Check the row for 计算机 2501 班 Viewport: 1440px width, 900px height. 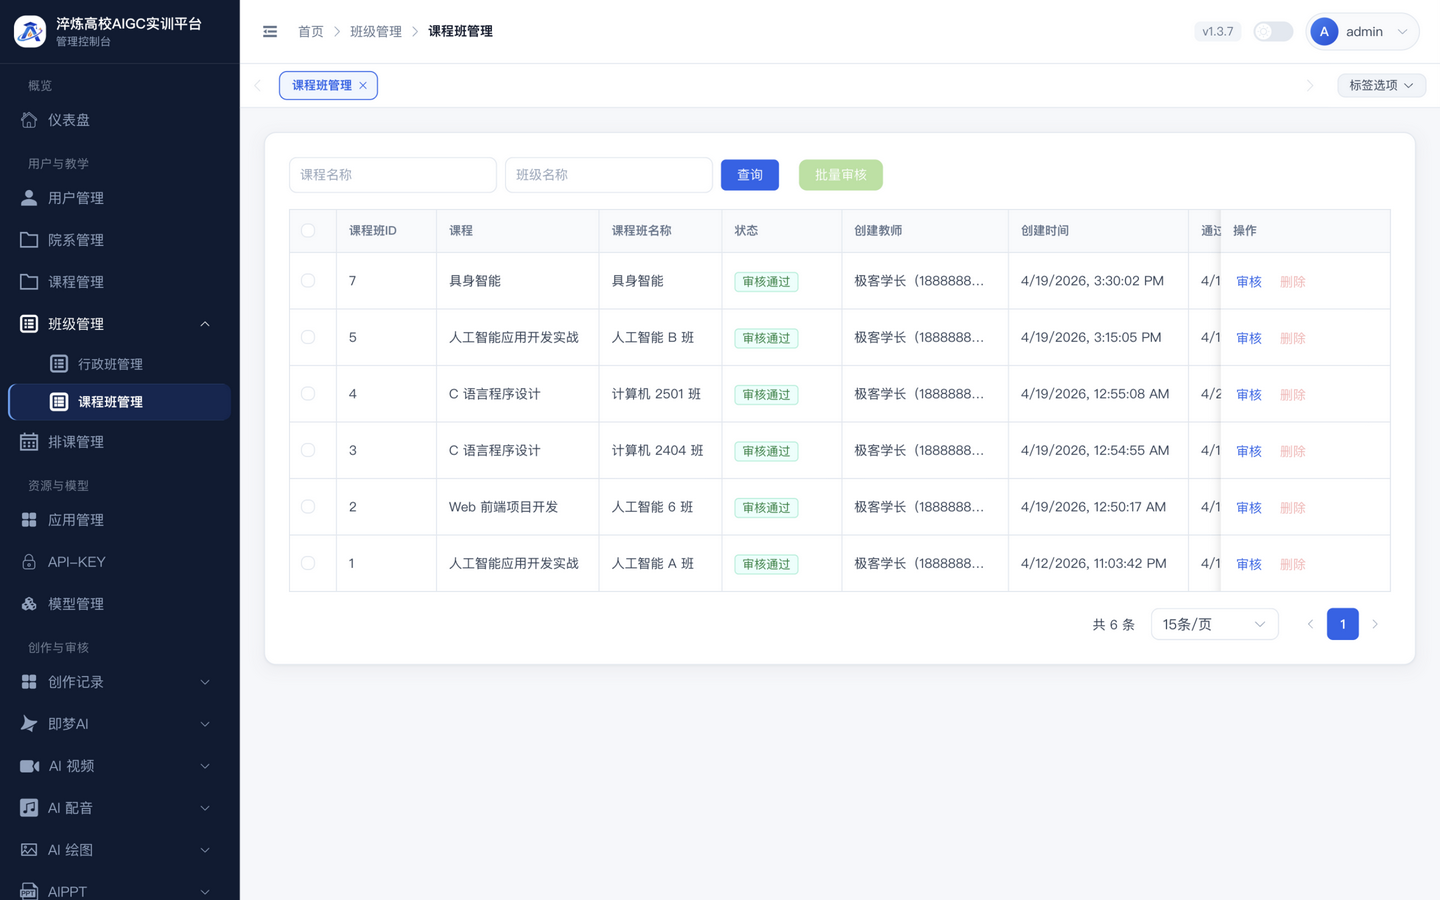click(308, 394)
